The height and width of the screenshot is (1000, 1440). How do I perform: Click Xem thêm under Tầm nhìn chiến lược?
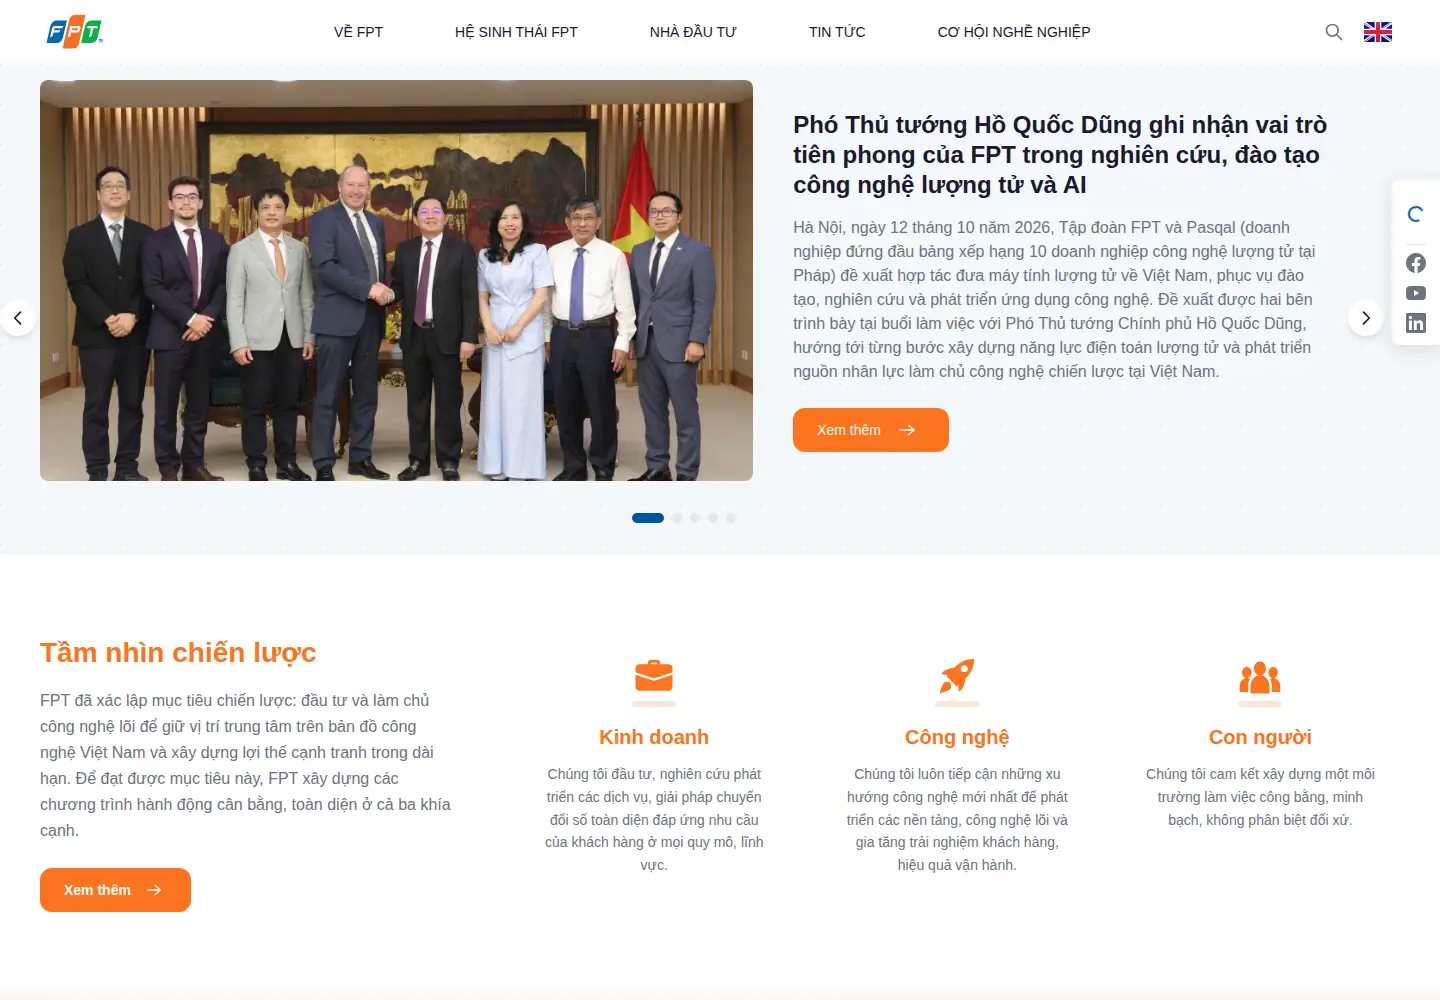(115, 890)
